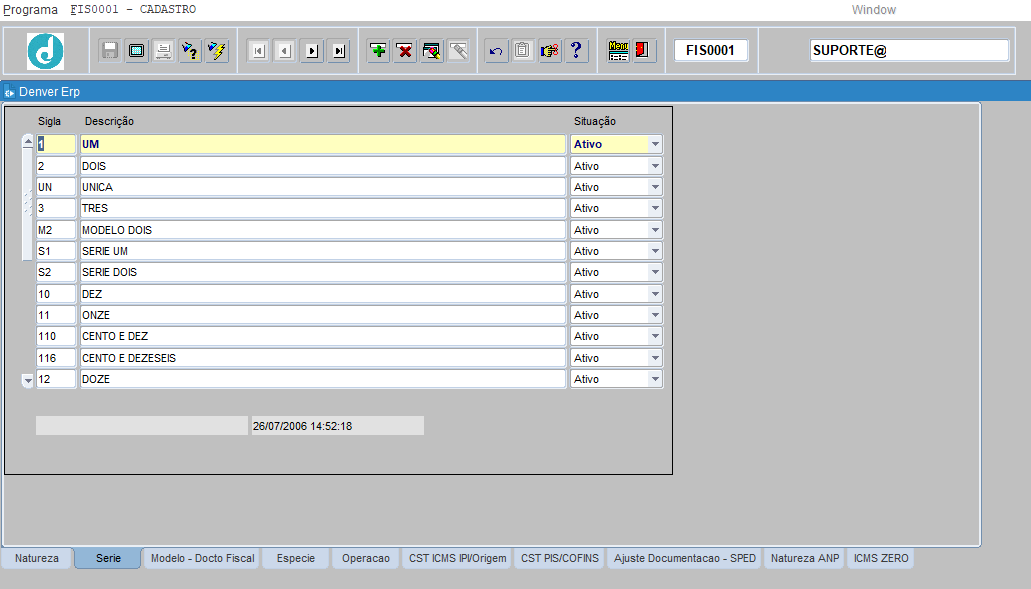Screen dimensions: 1031x589
Task: Click the scroll down arrow of records list
Action: pos(28,380)
